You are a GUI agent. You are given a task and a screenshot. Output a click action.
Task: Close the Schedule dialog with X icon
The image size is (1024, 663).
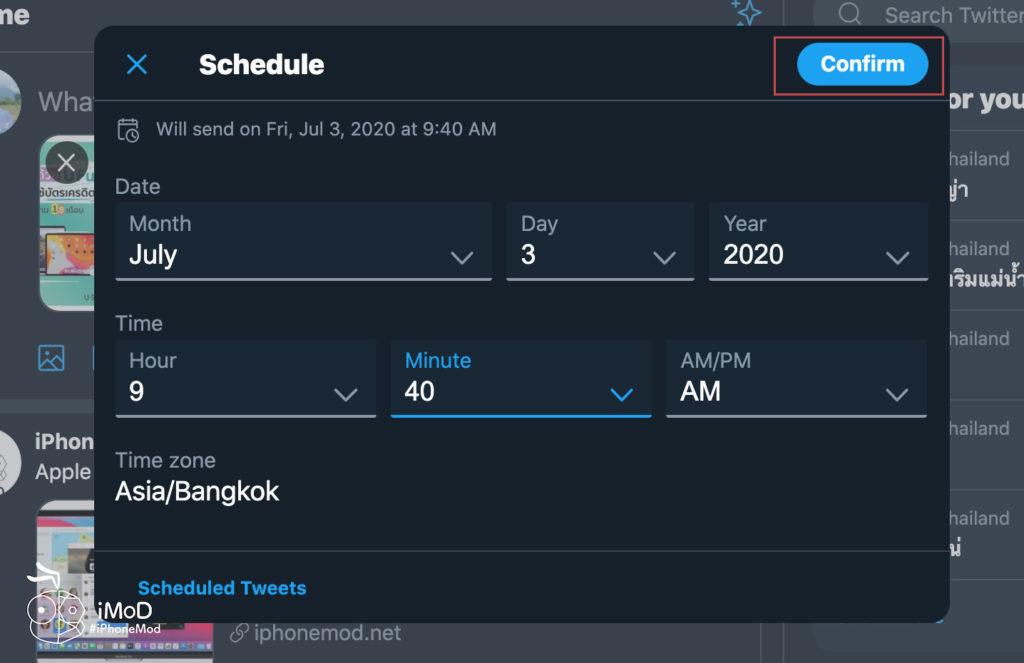pos(137,65)
